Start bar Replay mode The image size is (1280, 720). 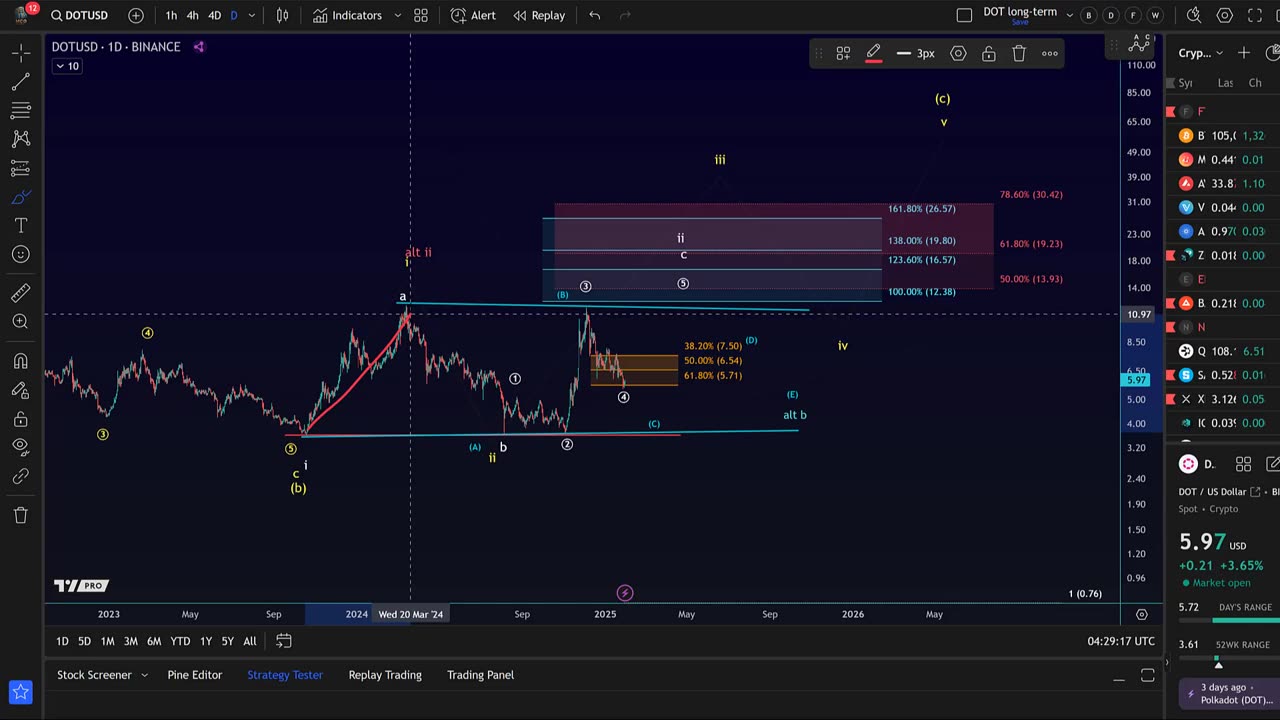[539, 15]
